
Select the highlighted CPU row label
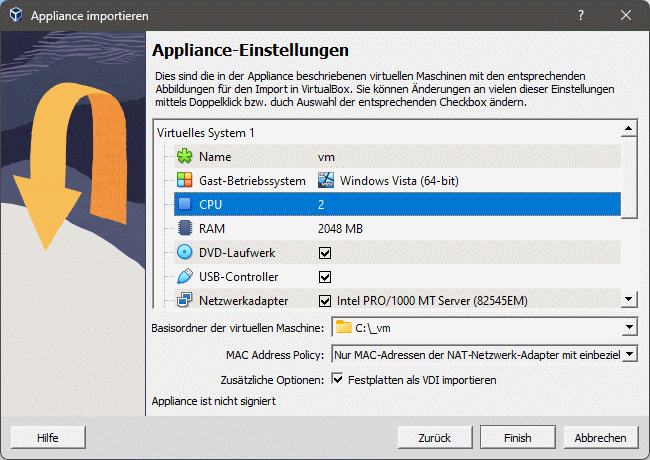tap(210, 205)
